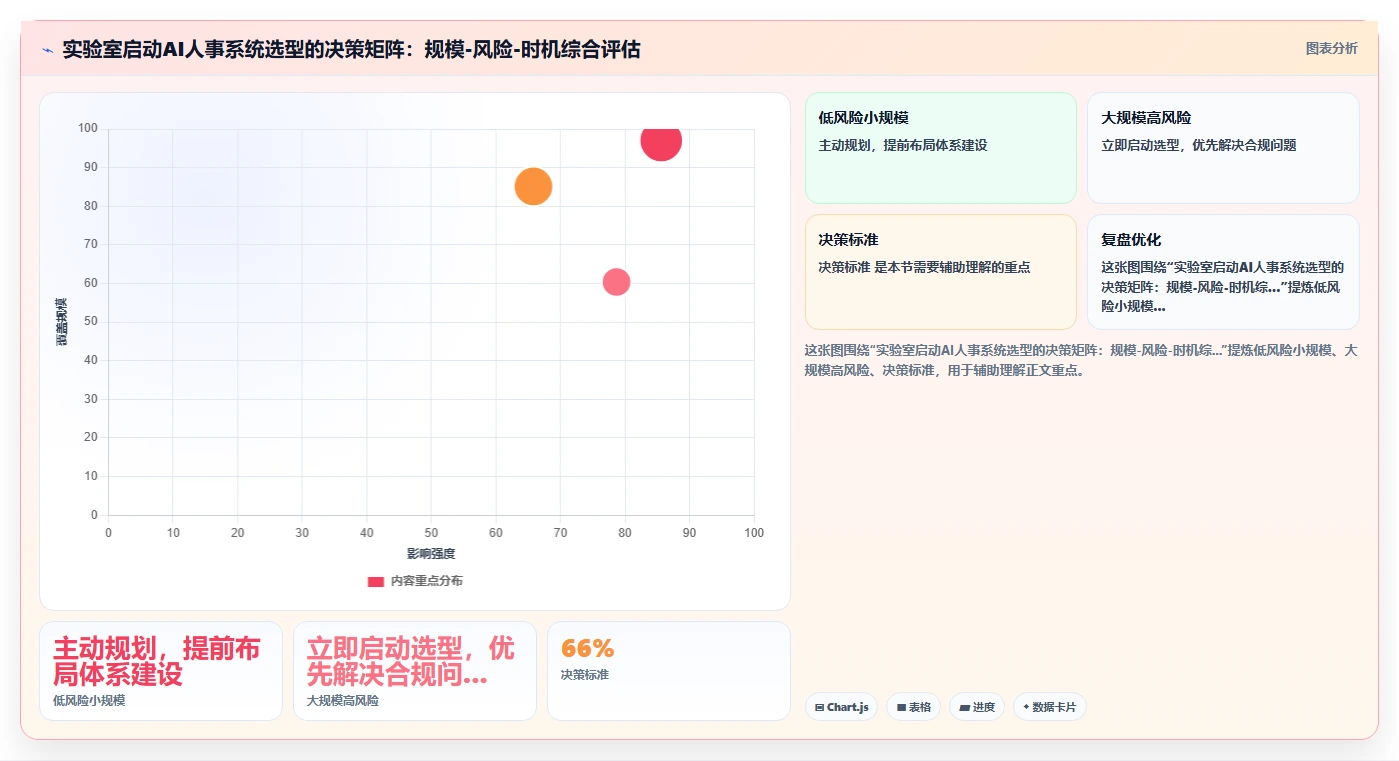Click 低风险小规模 caption under red stat

coord(89,701)
